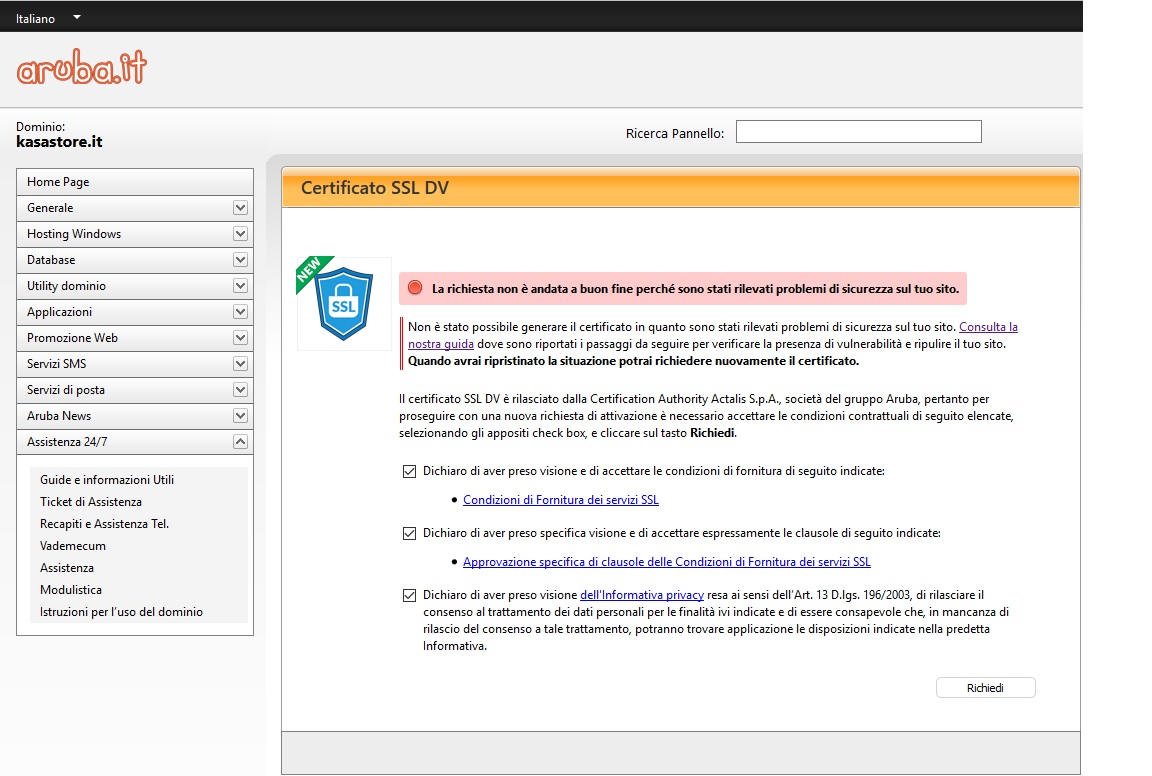Viewport: 1152px width, 776px height.
Task: Select Assistenza 24/7 menu label
Action: [67, 442]
